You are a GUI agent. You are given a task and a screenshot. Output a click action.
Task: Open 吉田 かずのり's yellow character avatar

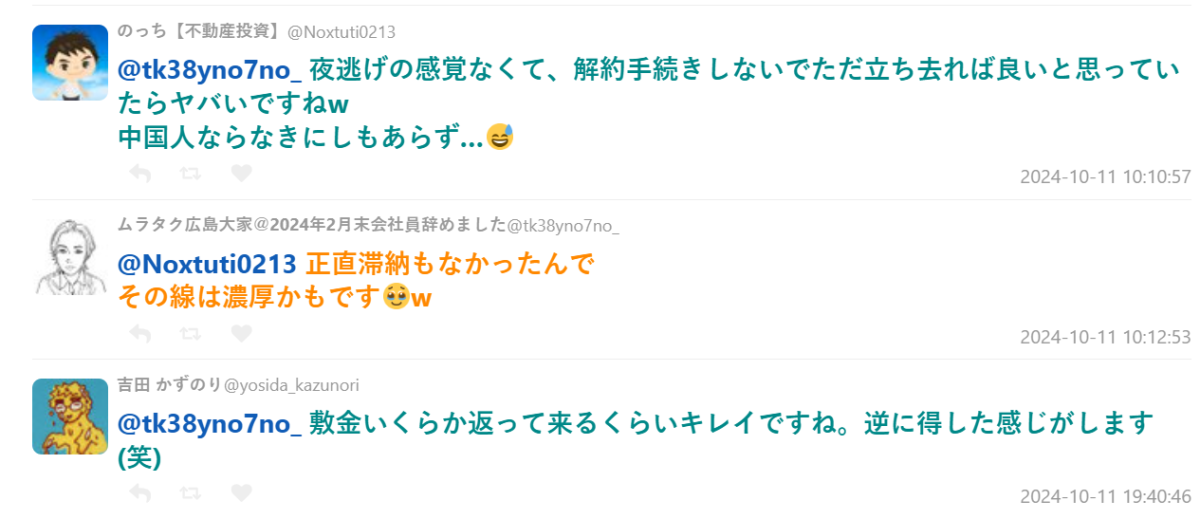70,416
